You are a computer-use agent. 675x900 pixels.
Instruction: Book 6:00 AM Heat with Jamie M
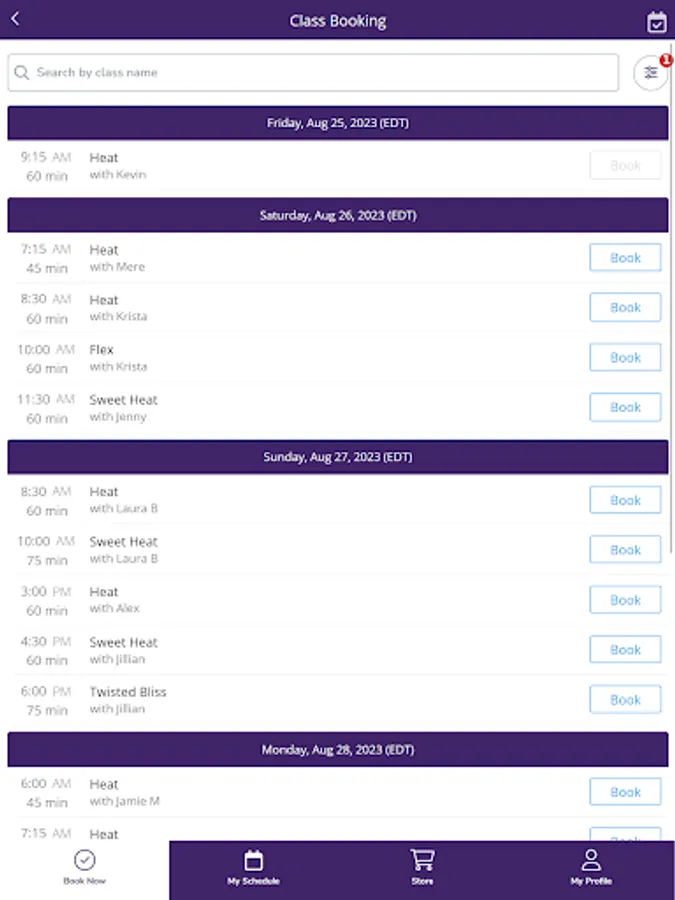[625, 792]
